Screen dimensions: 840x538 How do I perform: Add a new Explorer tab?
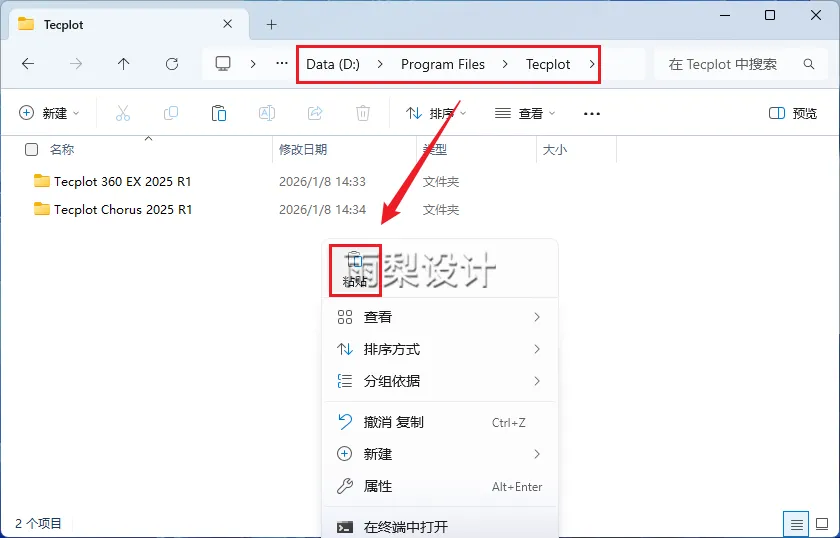(272, 25)
